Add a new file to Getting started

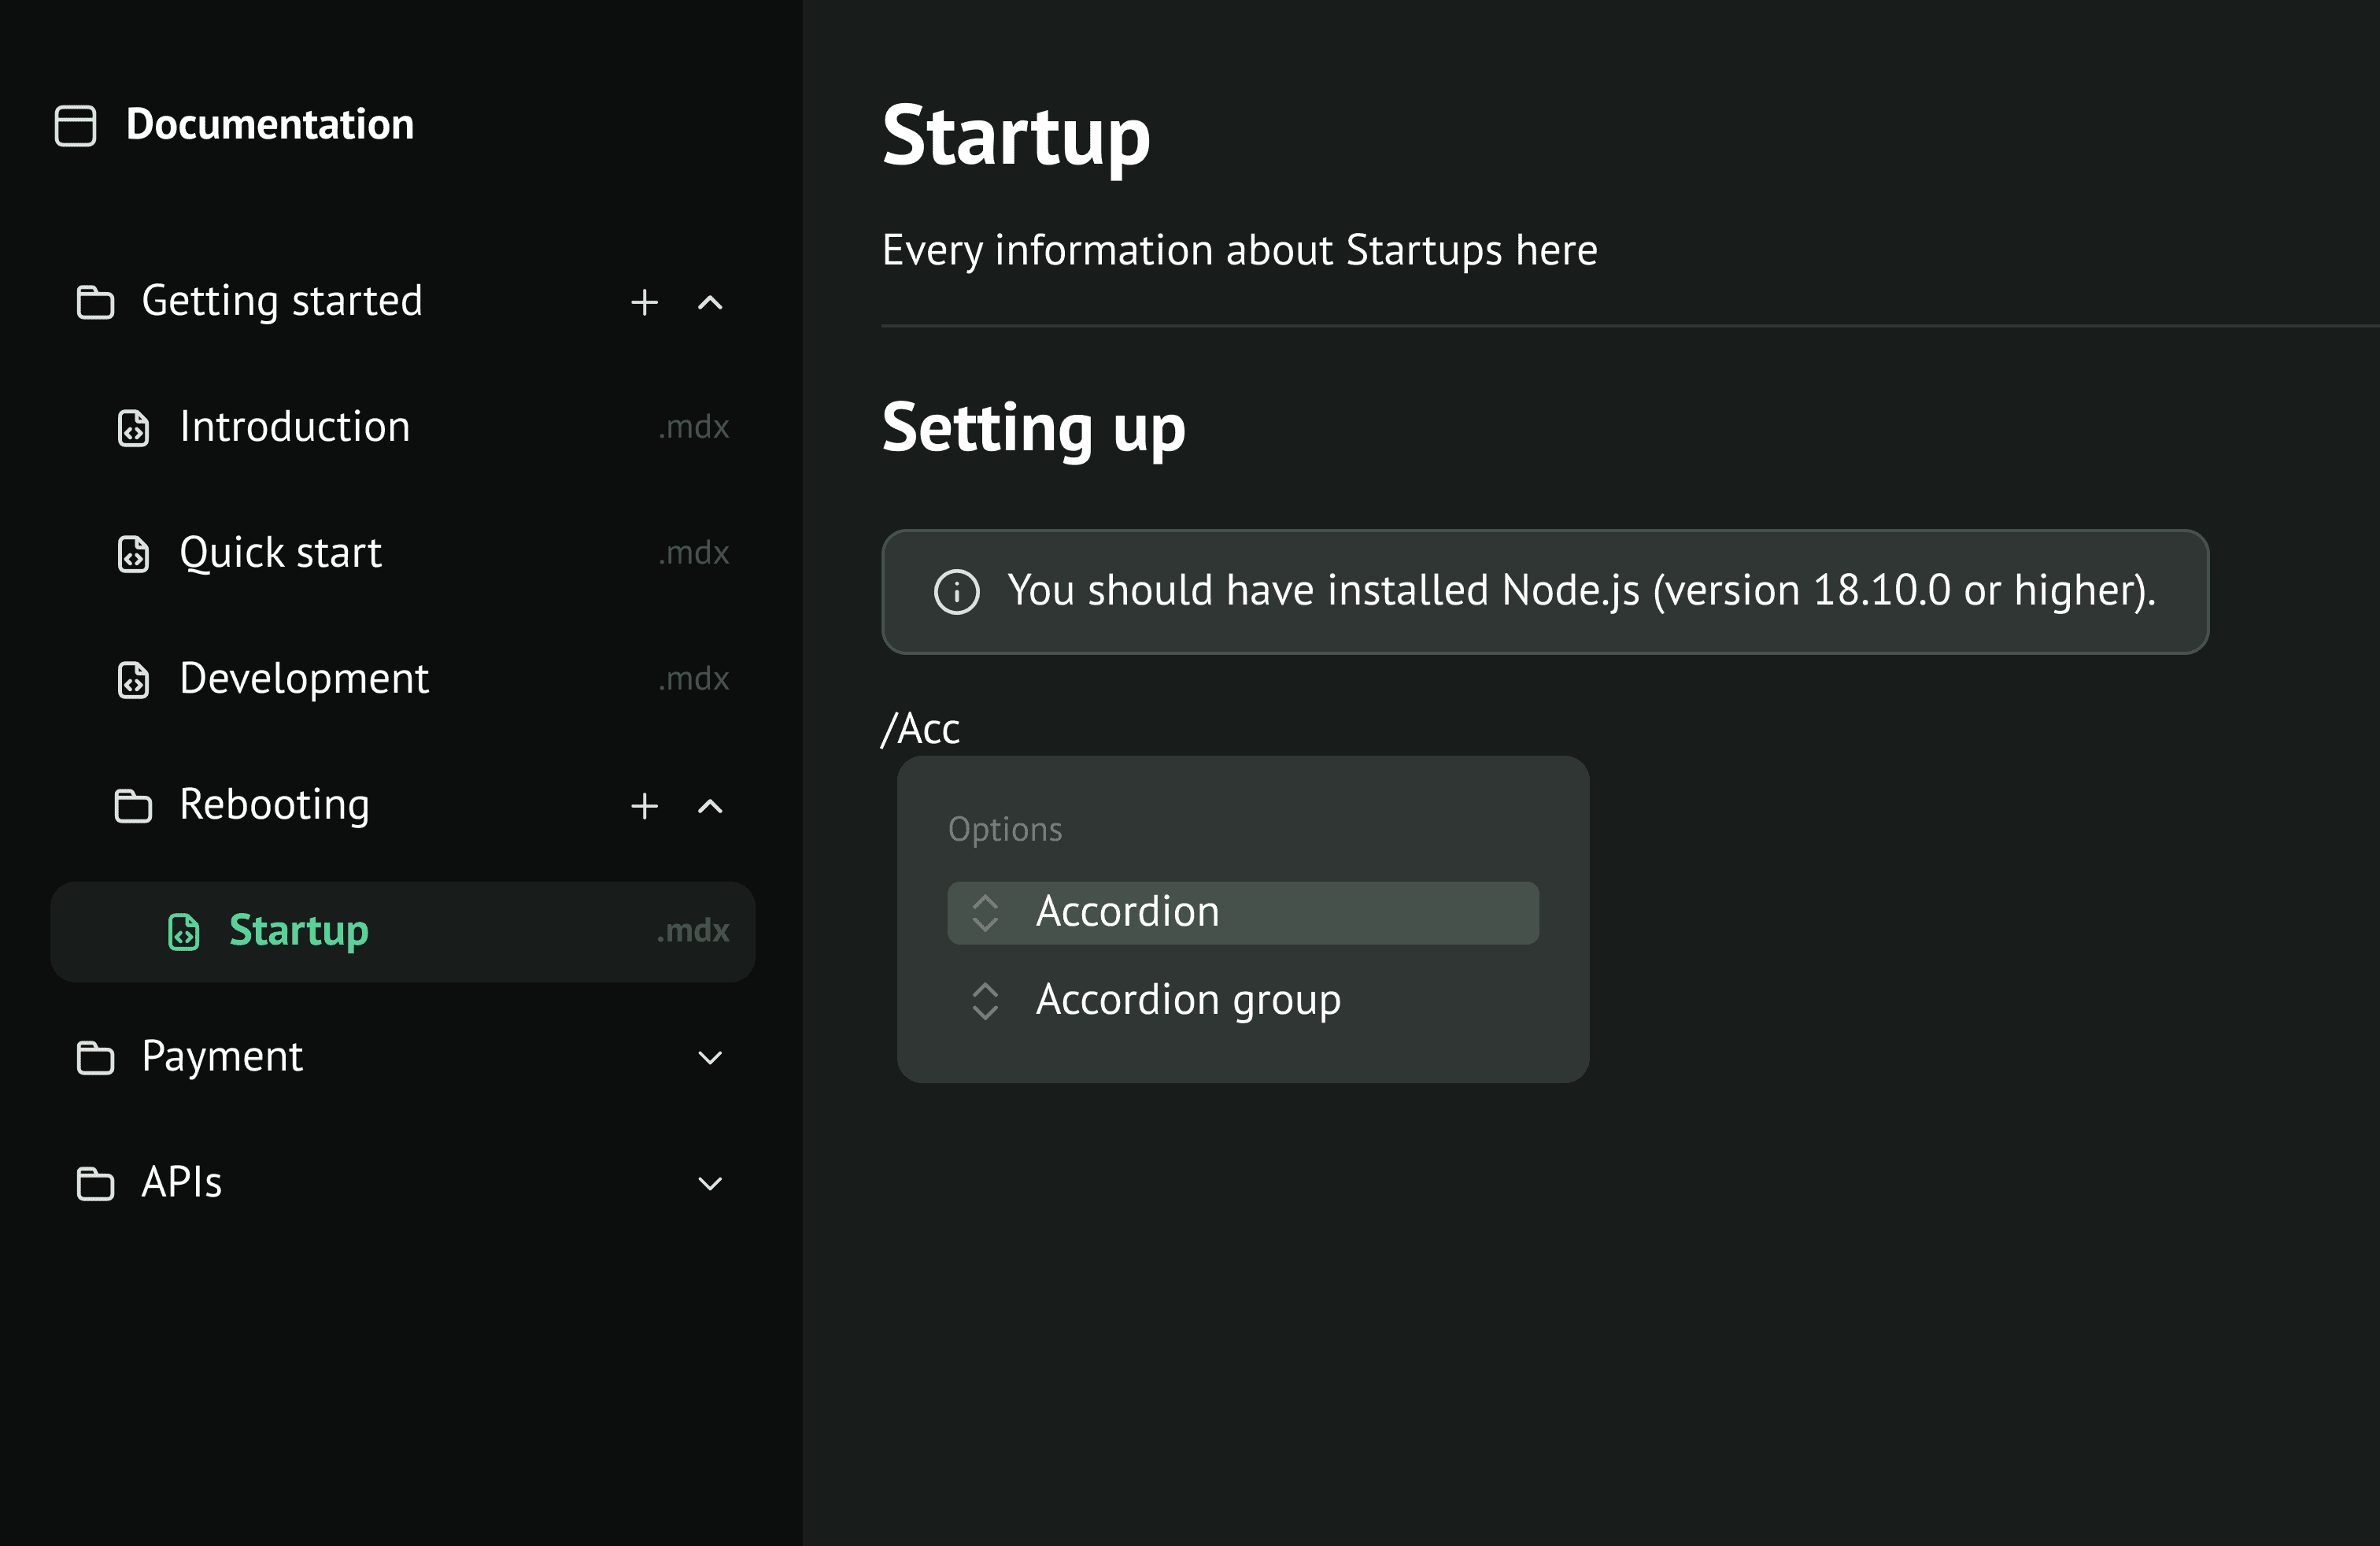pyautogui.click(x=644, y=302)
